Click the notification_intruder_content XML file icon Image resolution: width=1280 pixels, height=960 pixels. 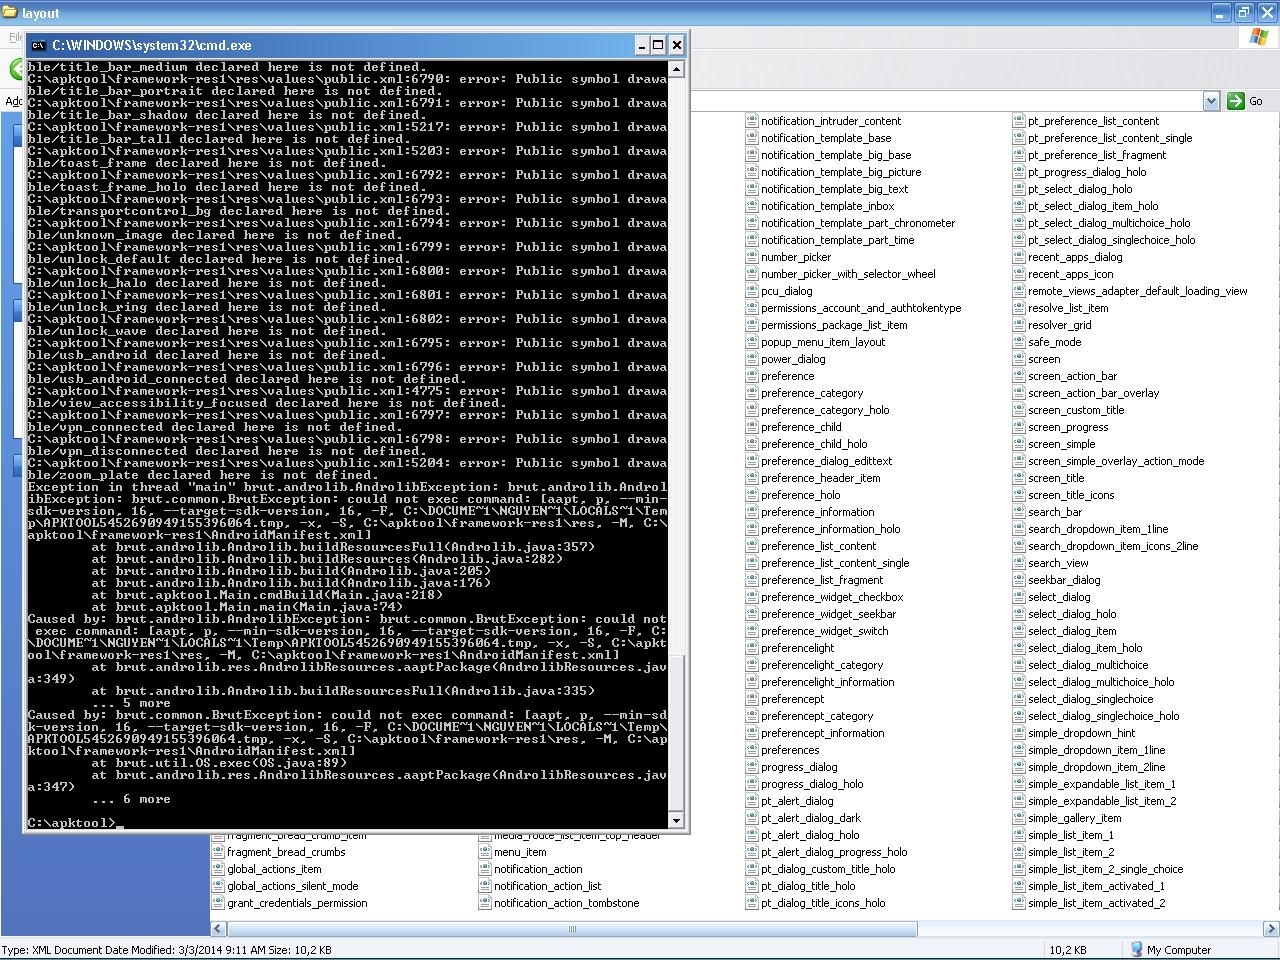tap(752, 121)
